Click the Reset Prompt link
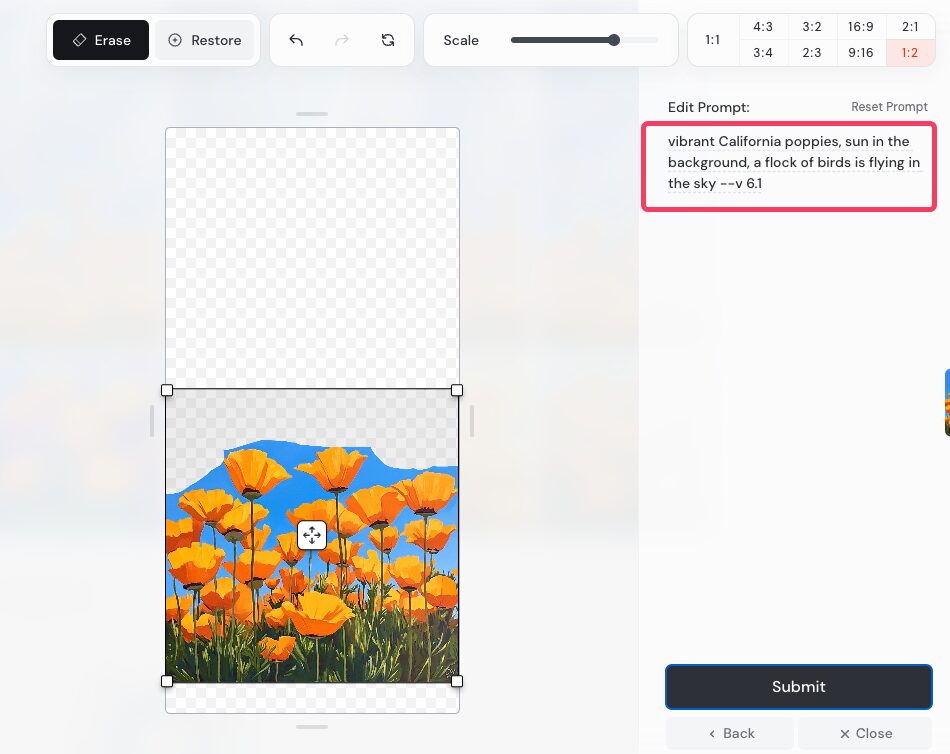The width and height of the screenshot is (950, 754). (x=889, y=107)
